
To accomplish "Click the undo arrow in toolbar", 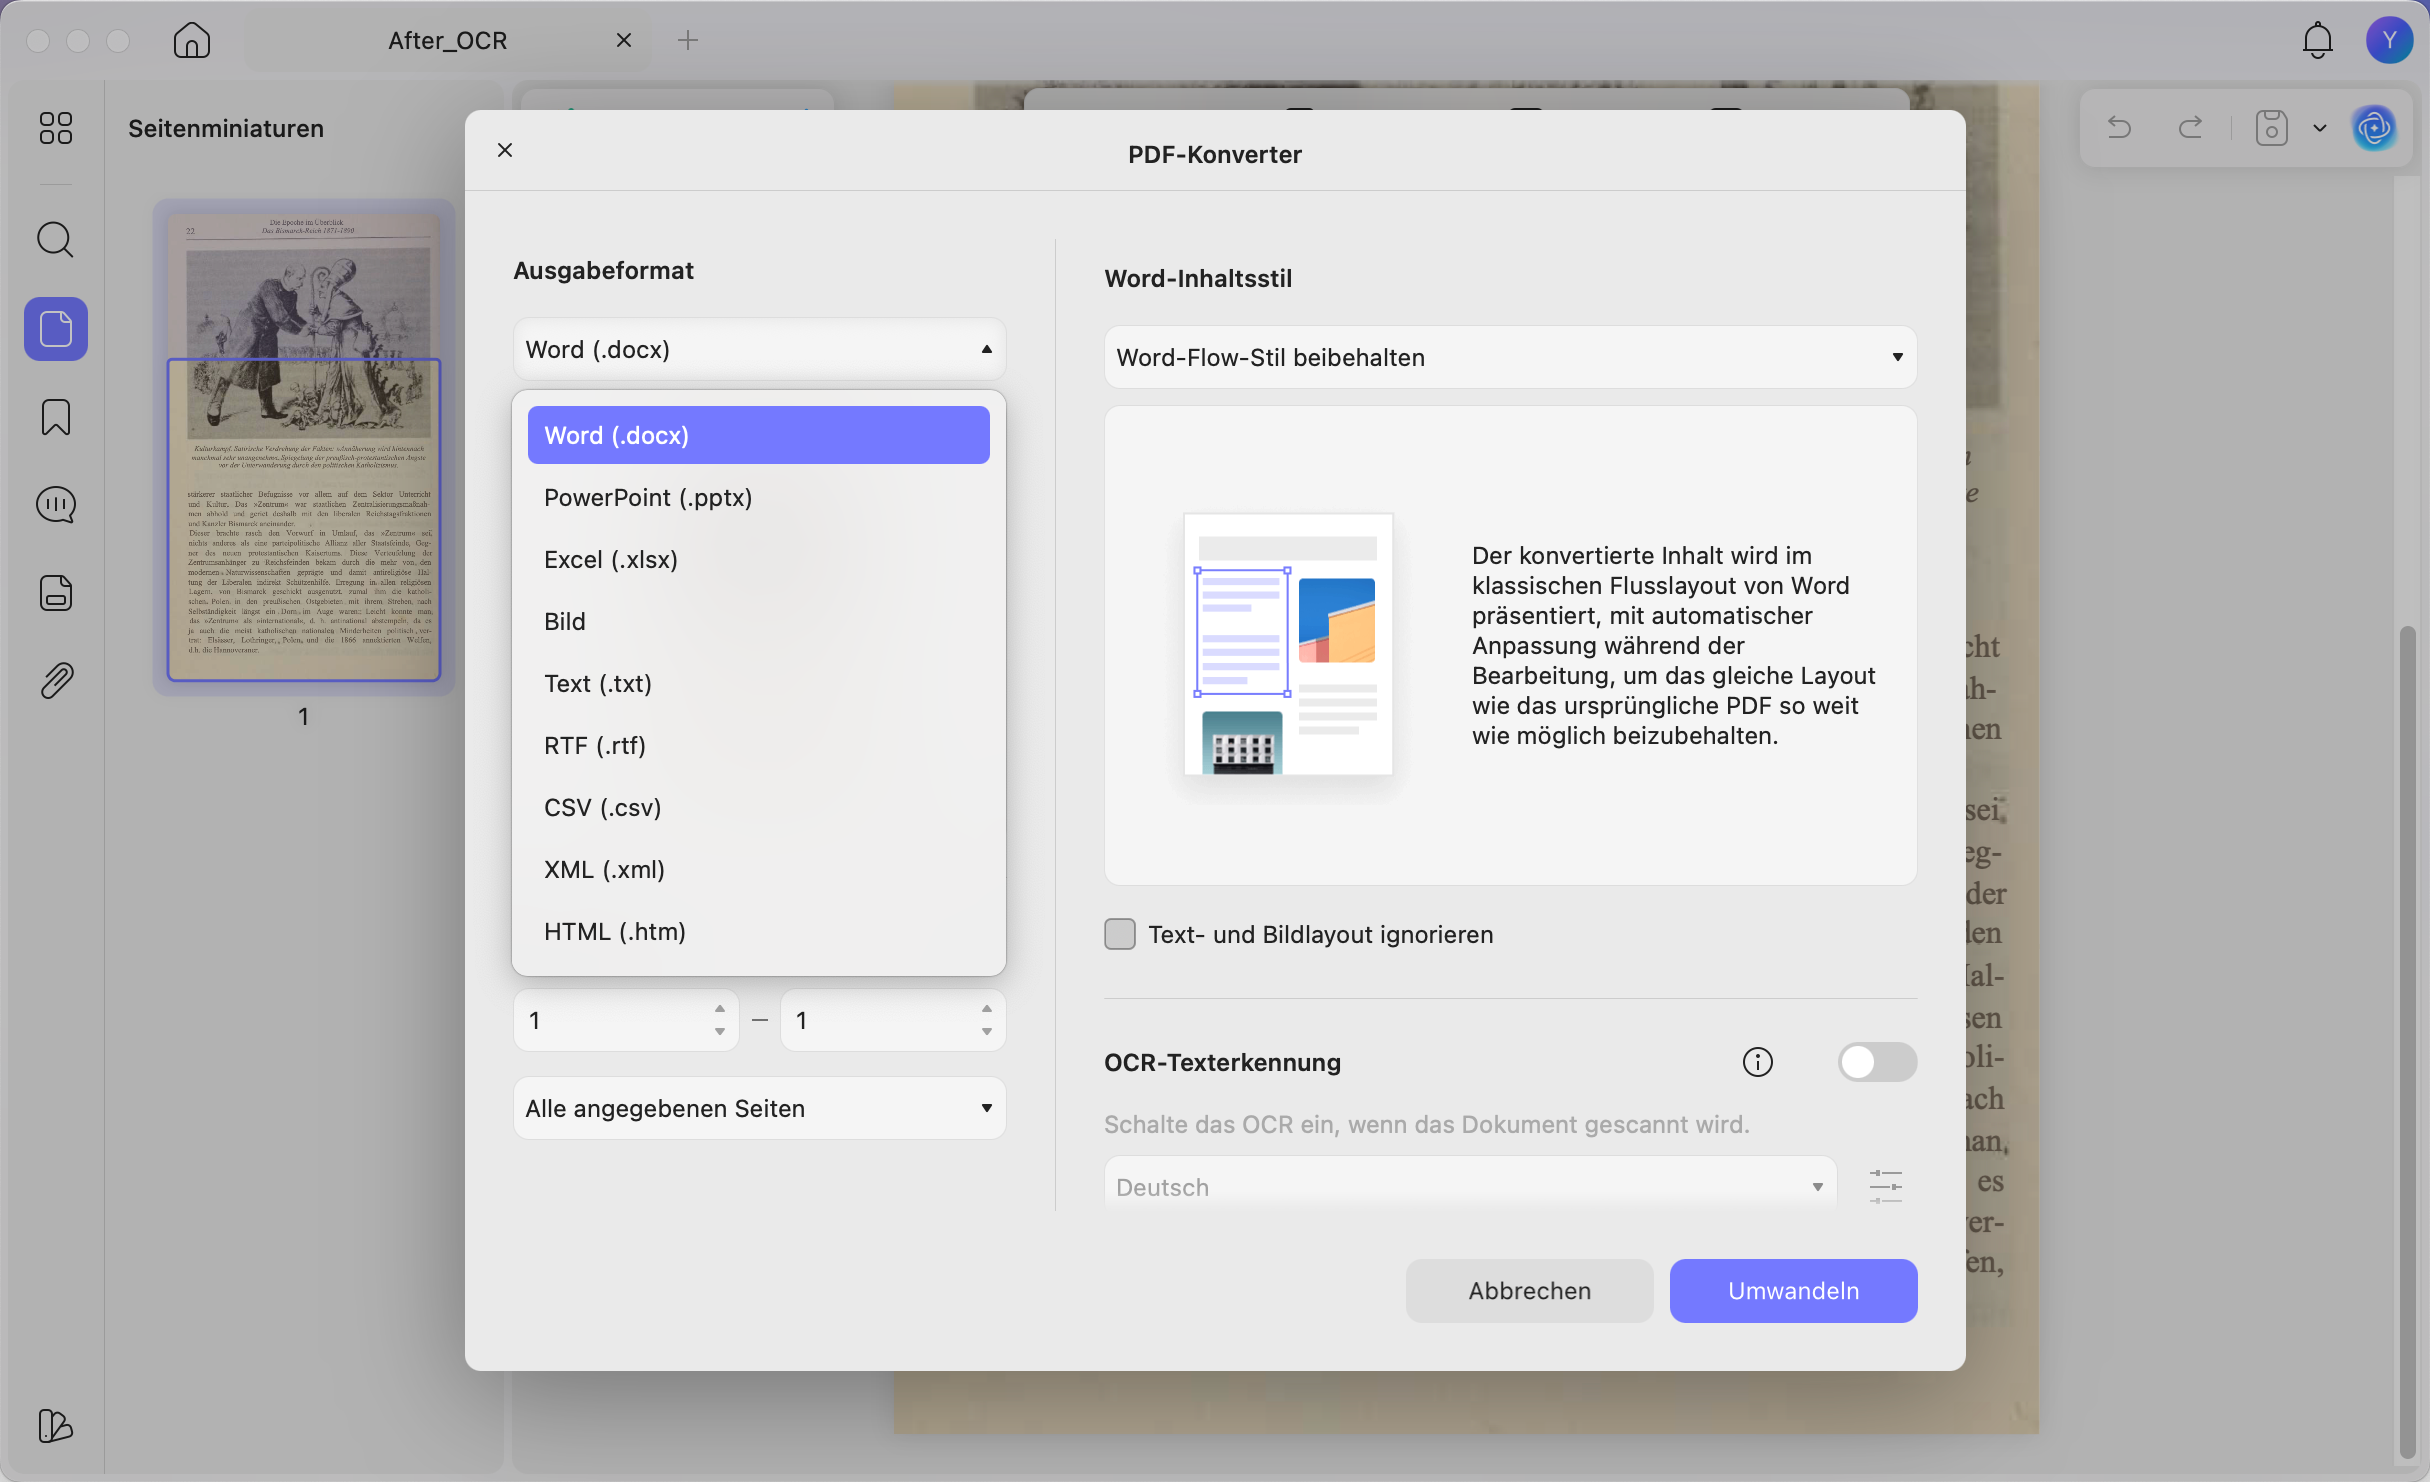I will coord(2119,128).
